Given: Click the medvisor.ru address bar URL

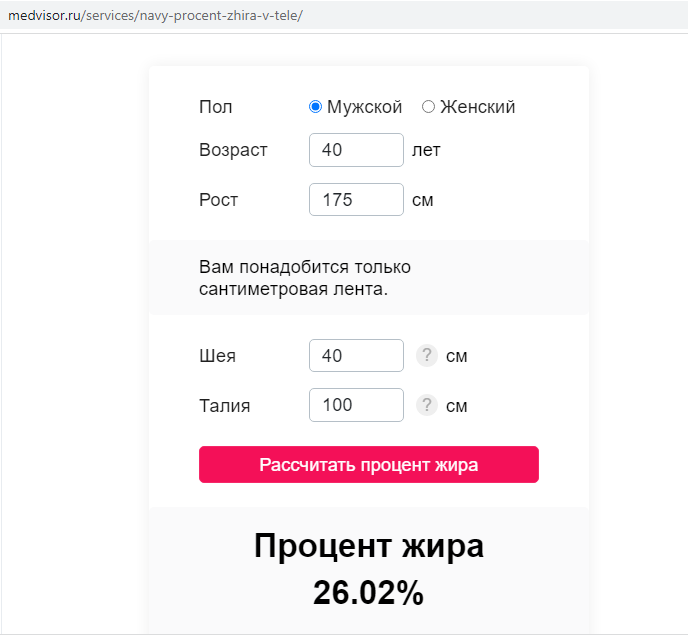Looking at the screenshot, I should [155, 16].
